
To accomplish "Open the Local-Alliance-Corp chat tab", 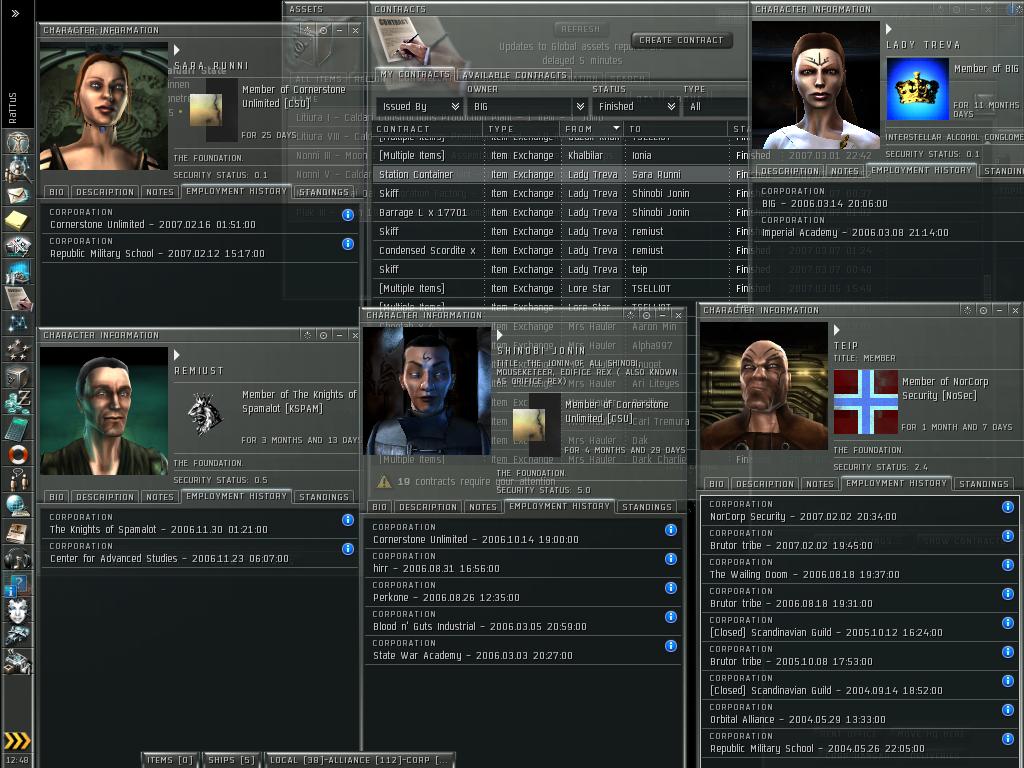I will tap(359, 760).
